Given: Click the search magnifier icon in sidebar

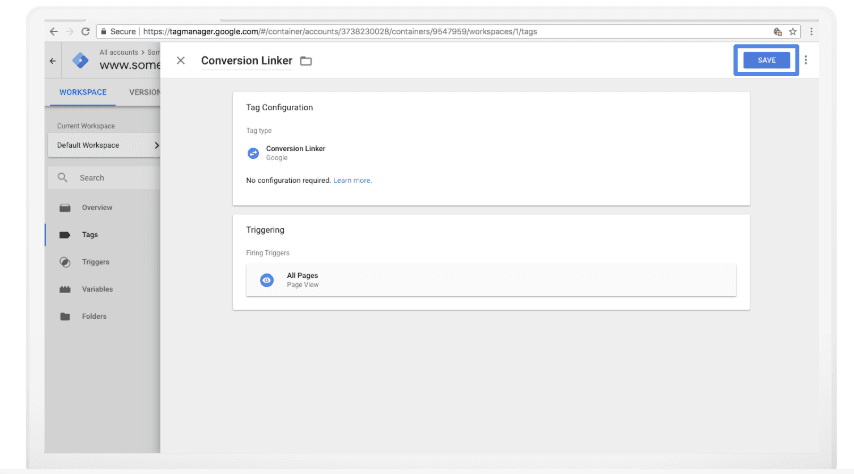Looking at the screenshot, I should click(63, 178).
